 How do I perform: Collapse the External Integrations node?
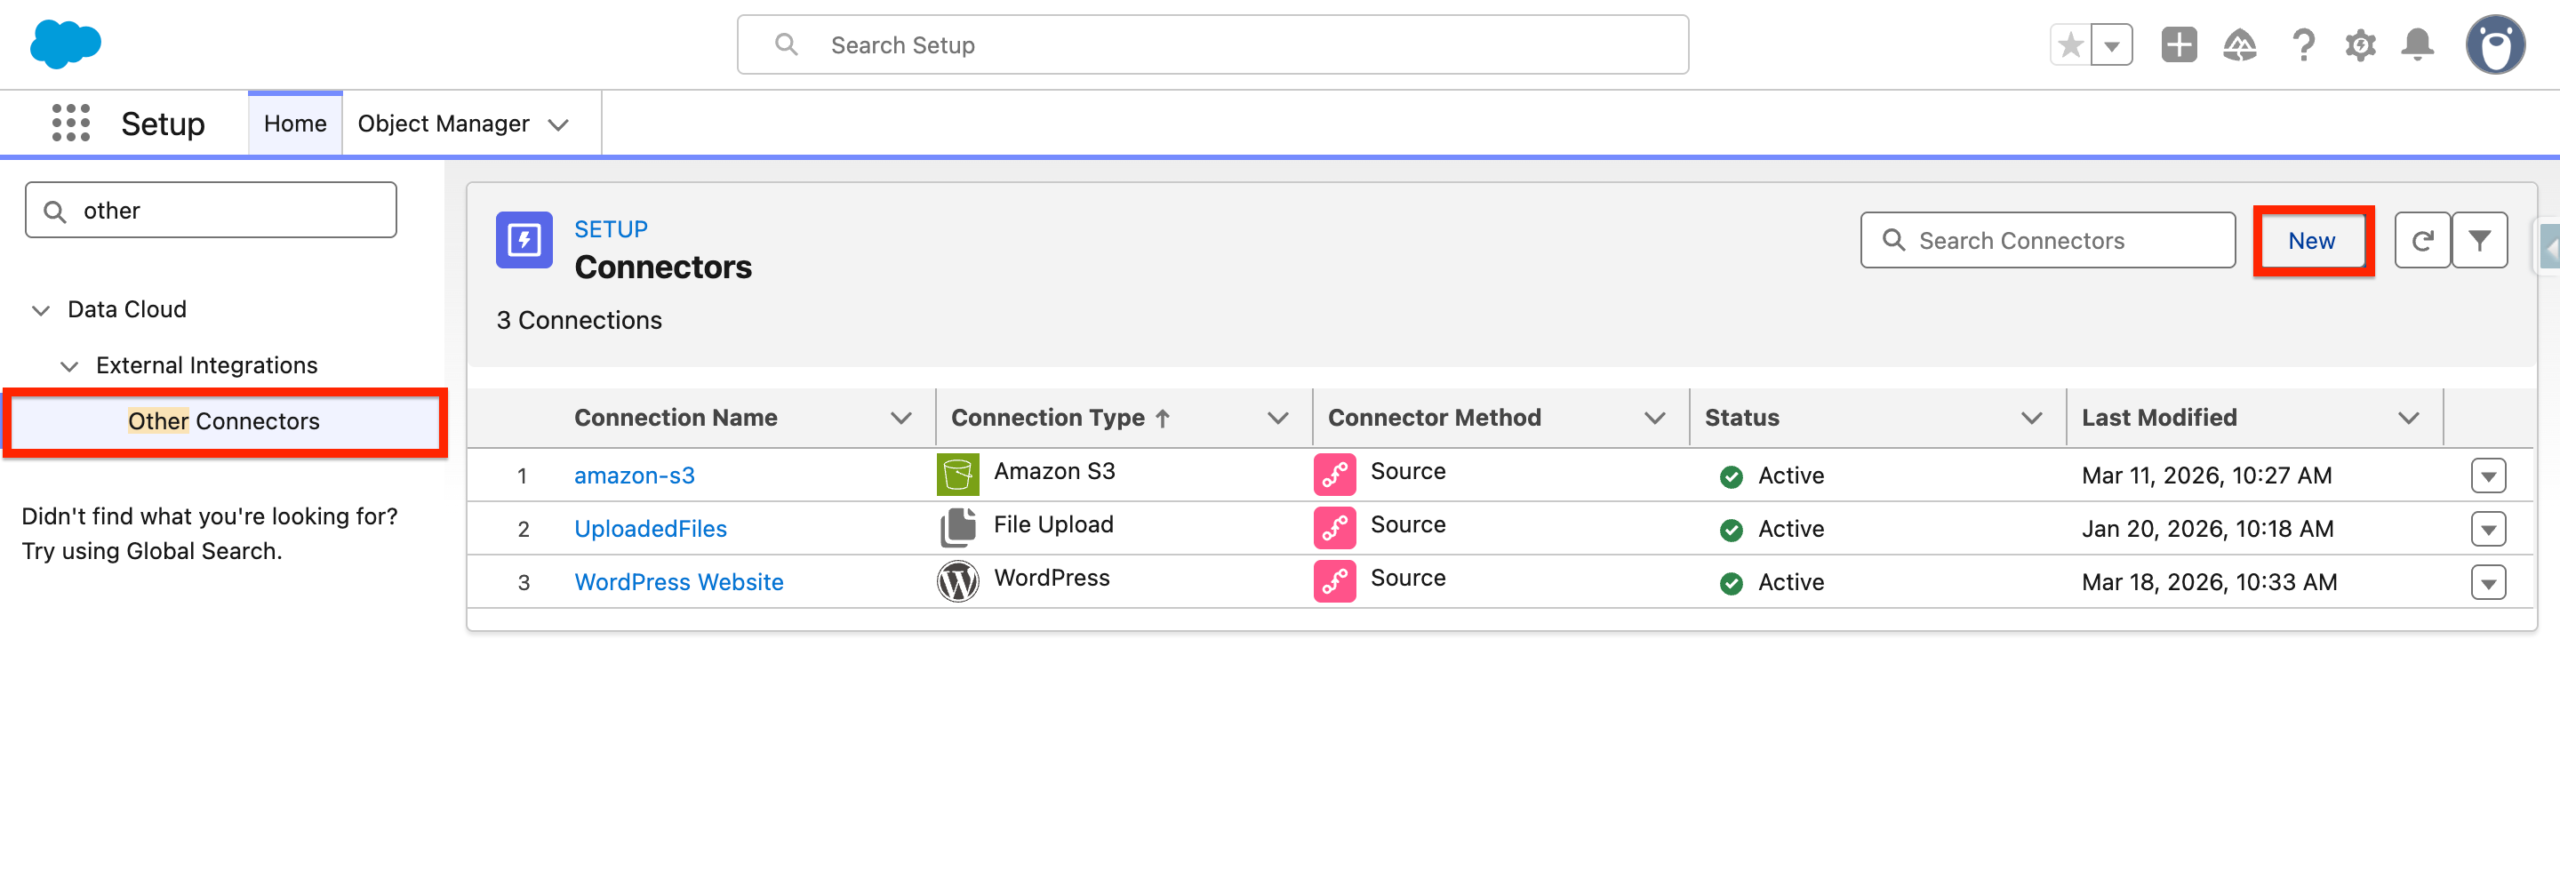point(69,366)
